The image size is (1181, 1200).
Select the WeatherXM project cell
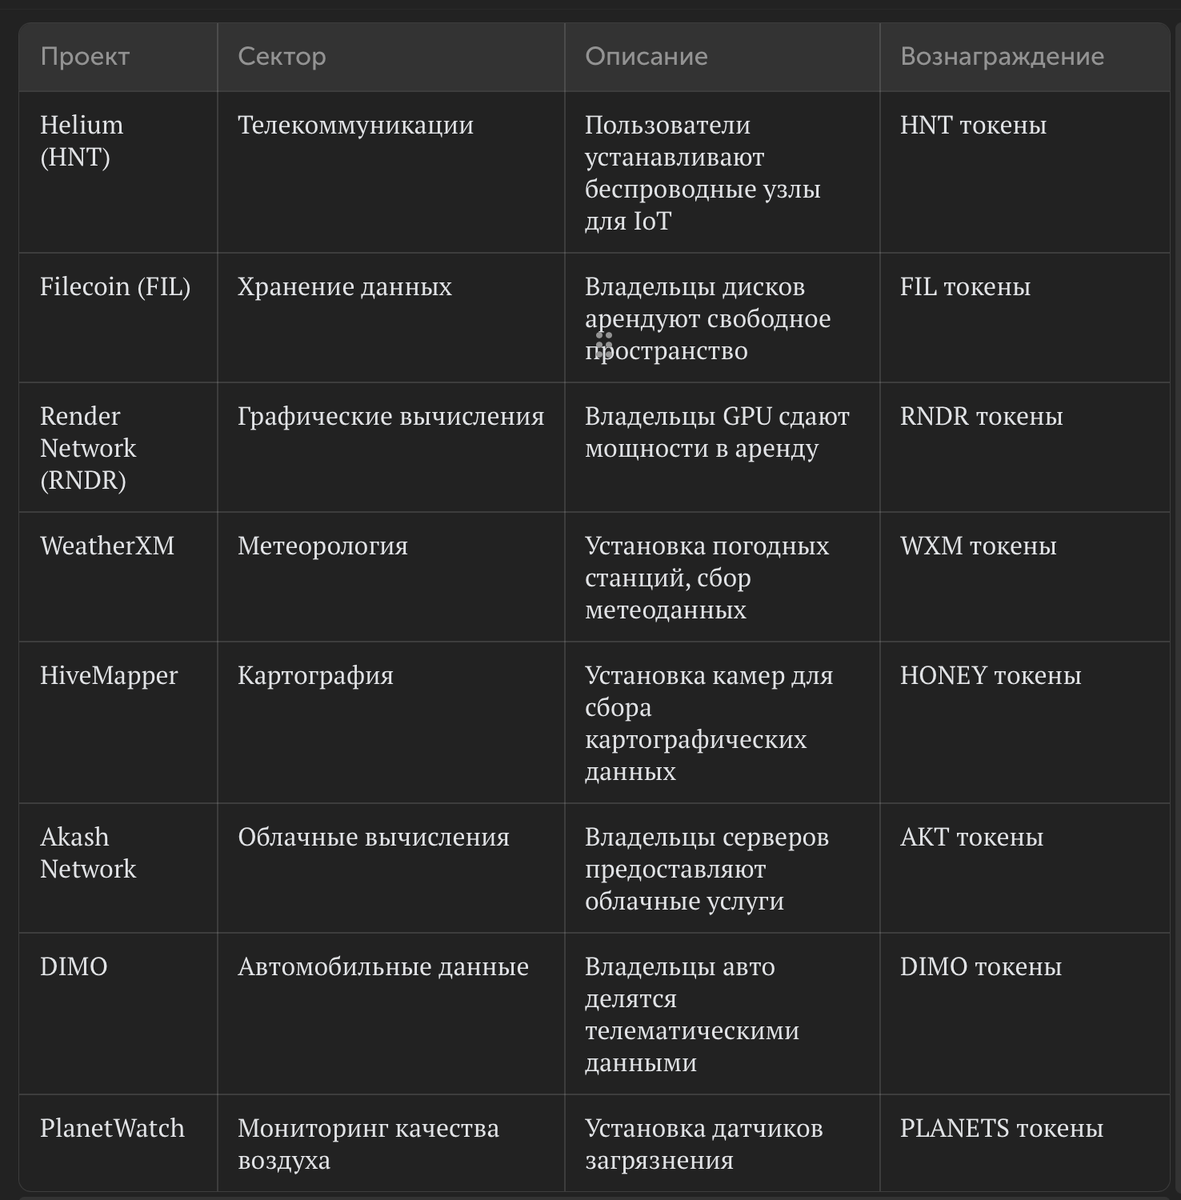[x=107, y=546]
